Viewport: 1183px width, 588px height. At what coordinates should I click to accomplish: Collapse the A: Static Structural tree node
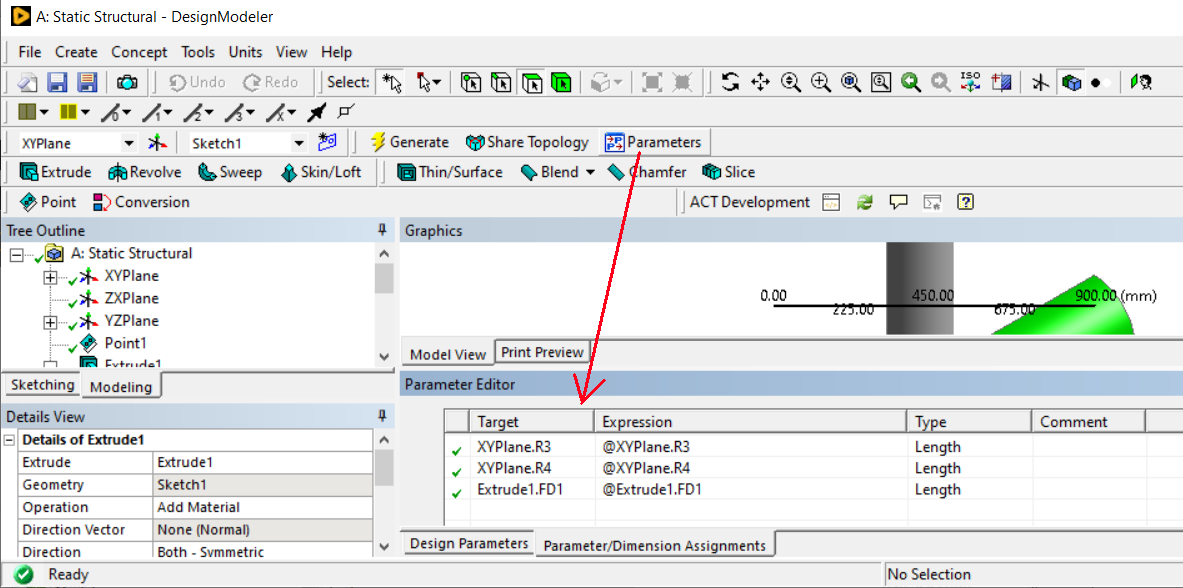17,254
